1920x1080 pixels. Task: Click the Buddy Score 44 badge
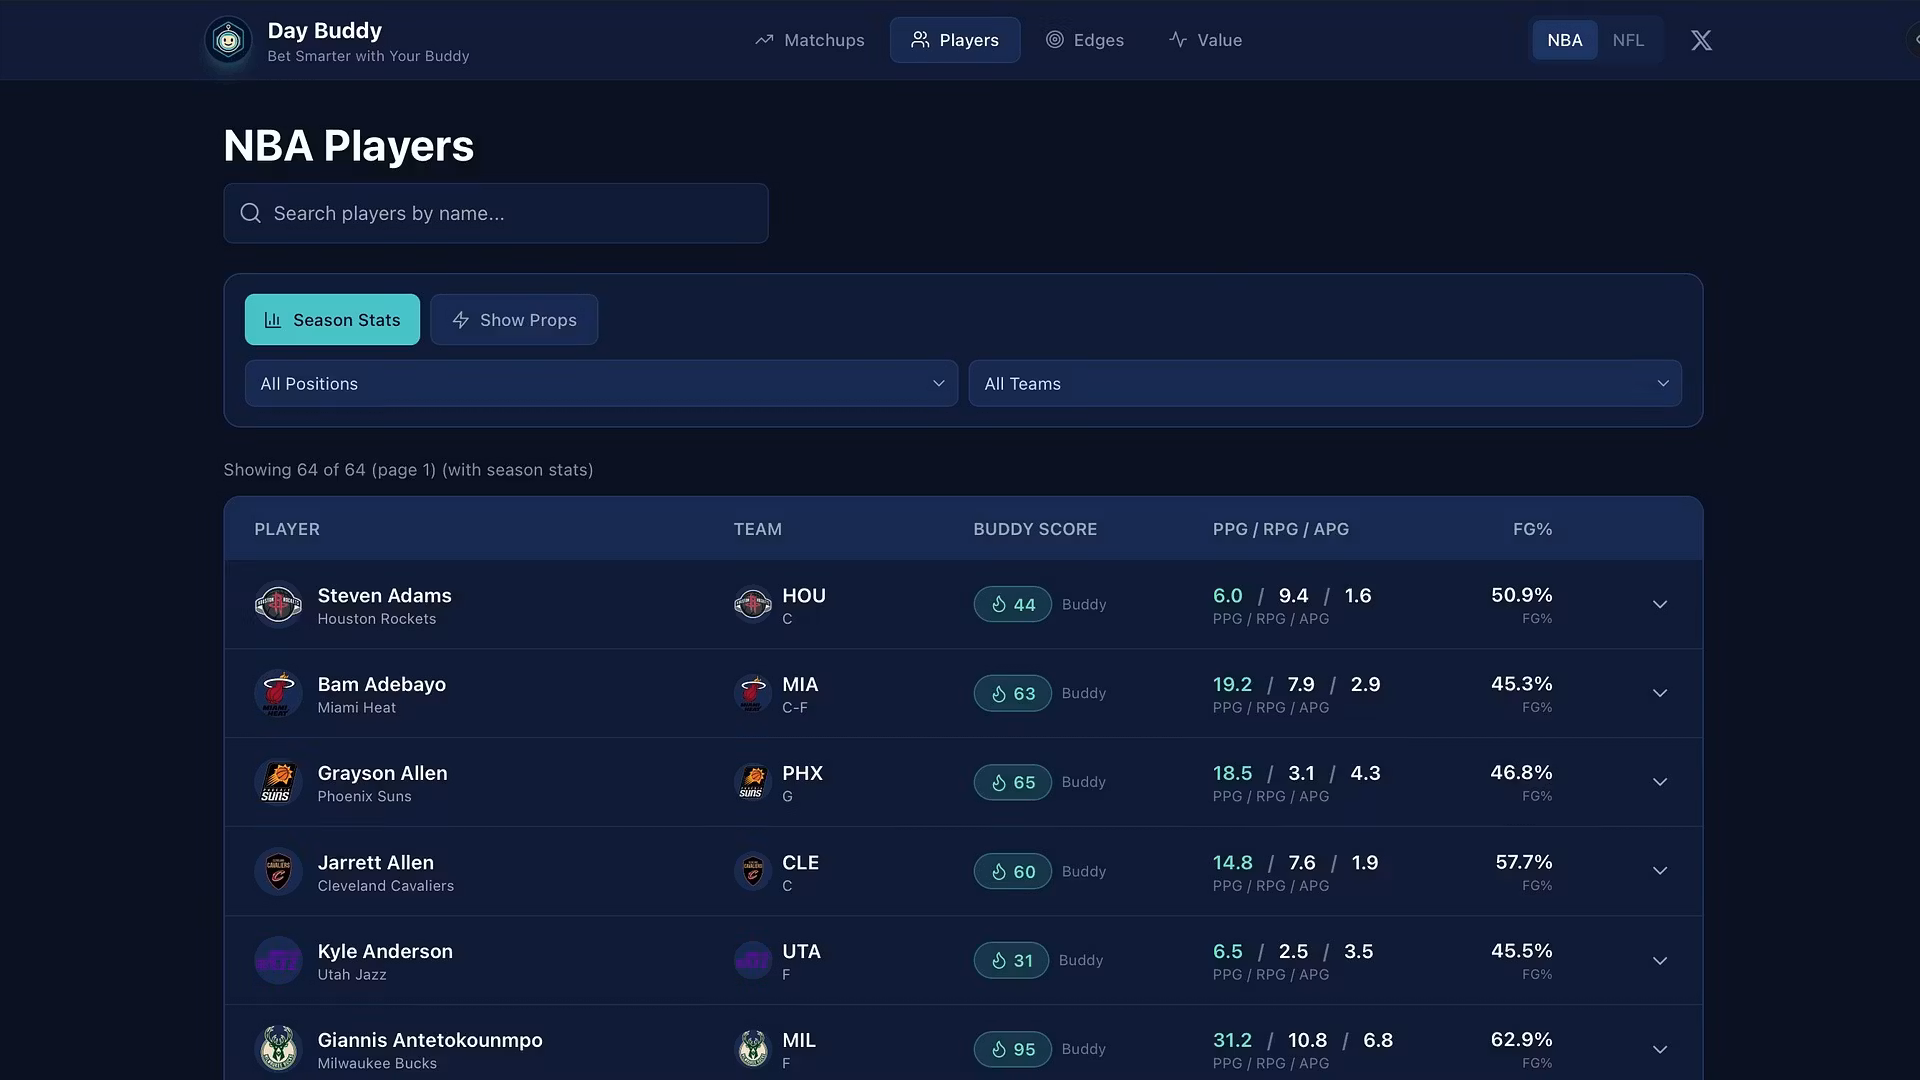point(1012,604)
